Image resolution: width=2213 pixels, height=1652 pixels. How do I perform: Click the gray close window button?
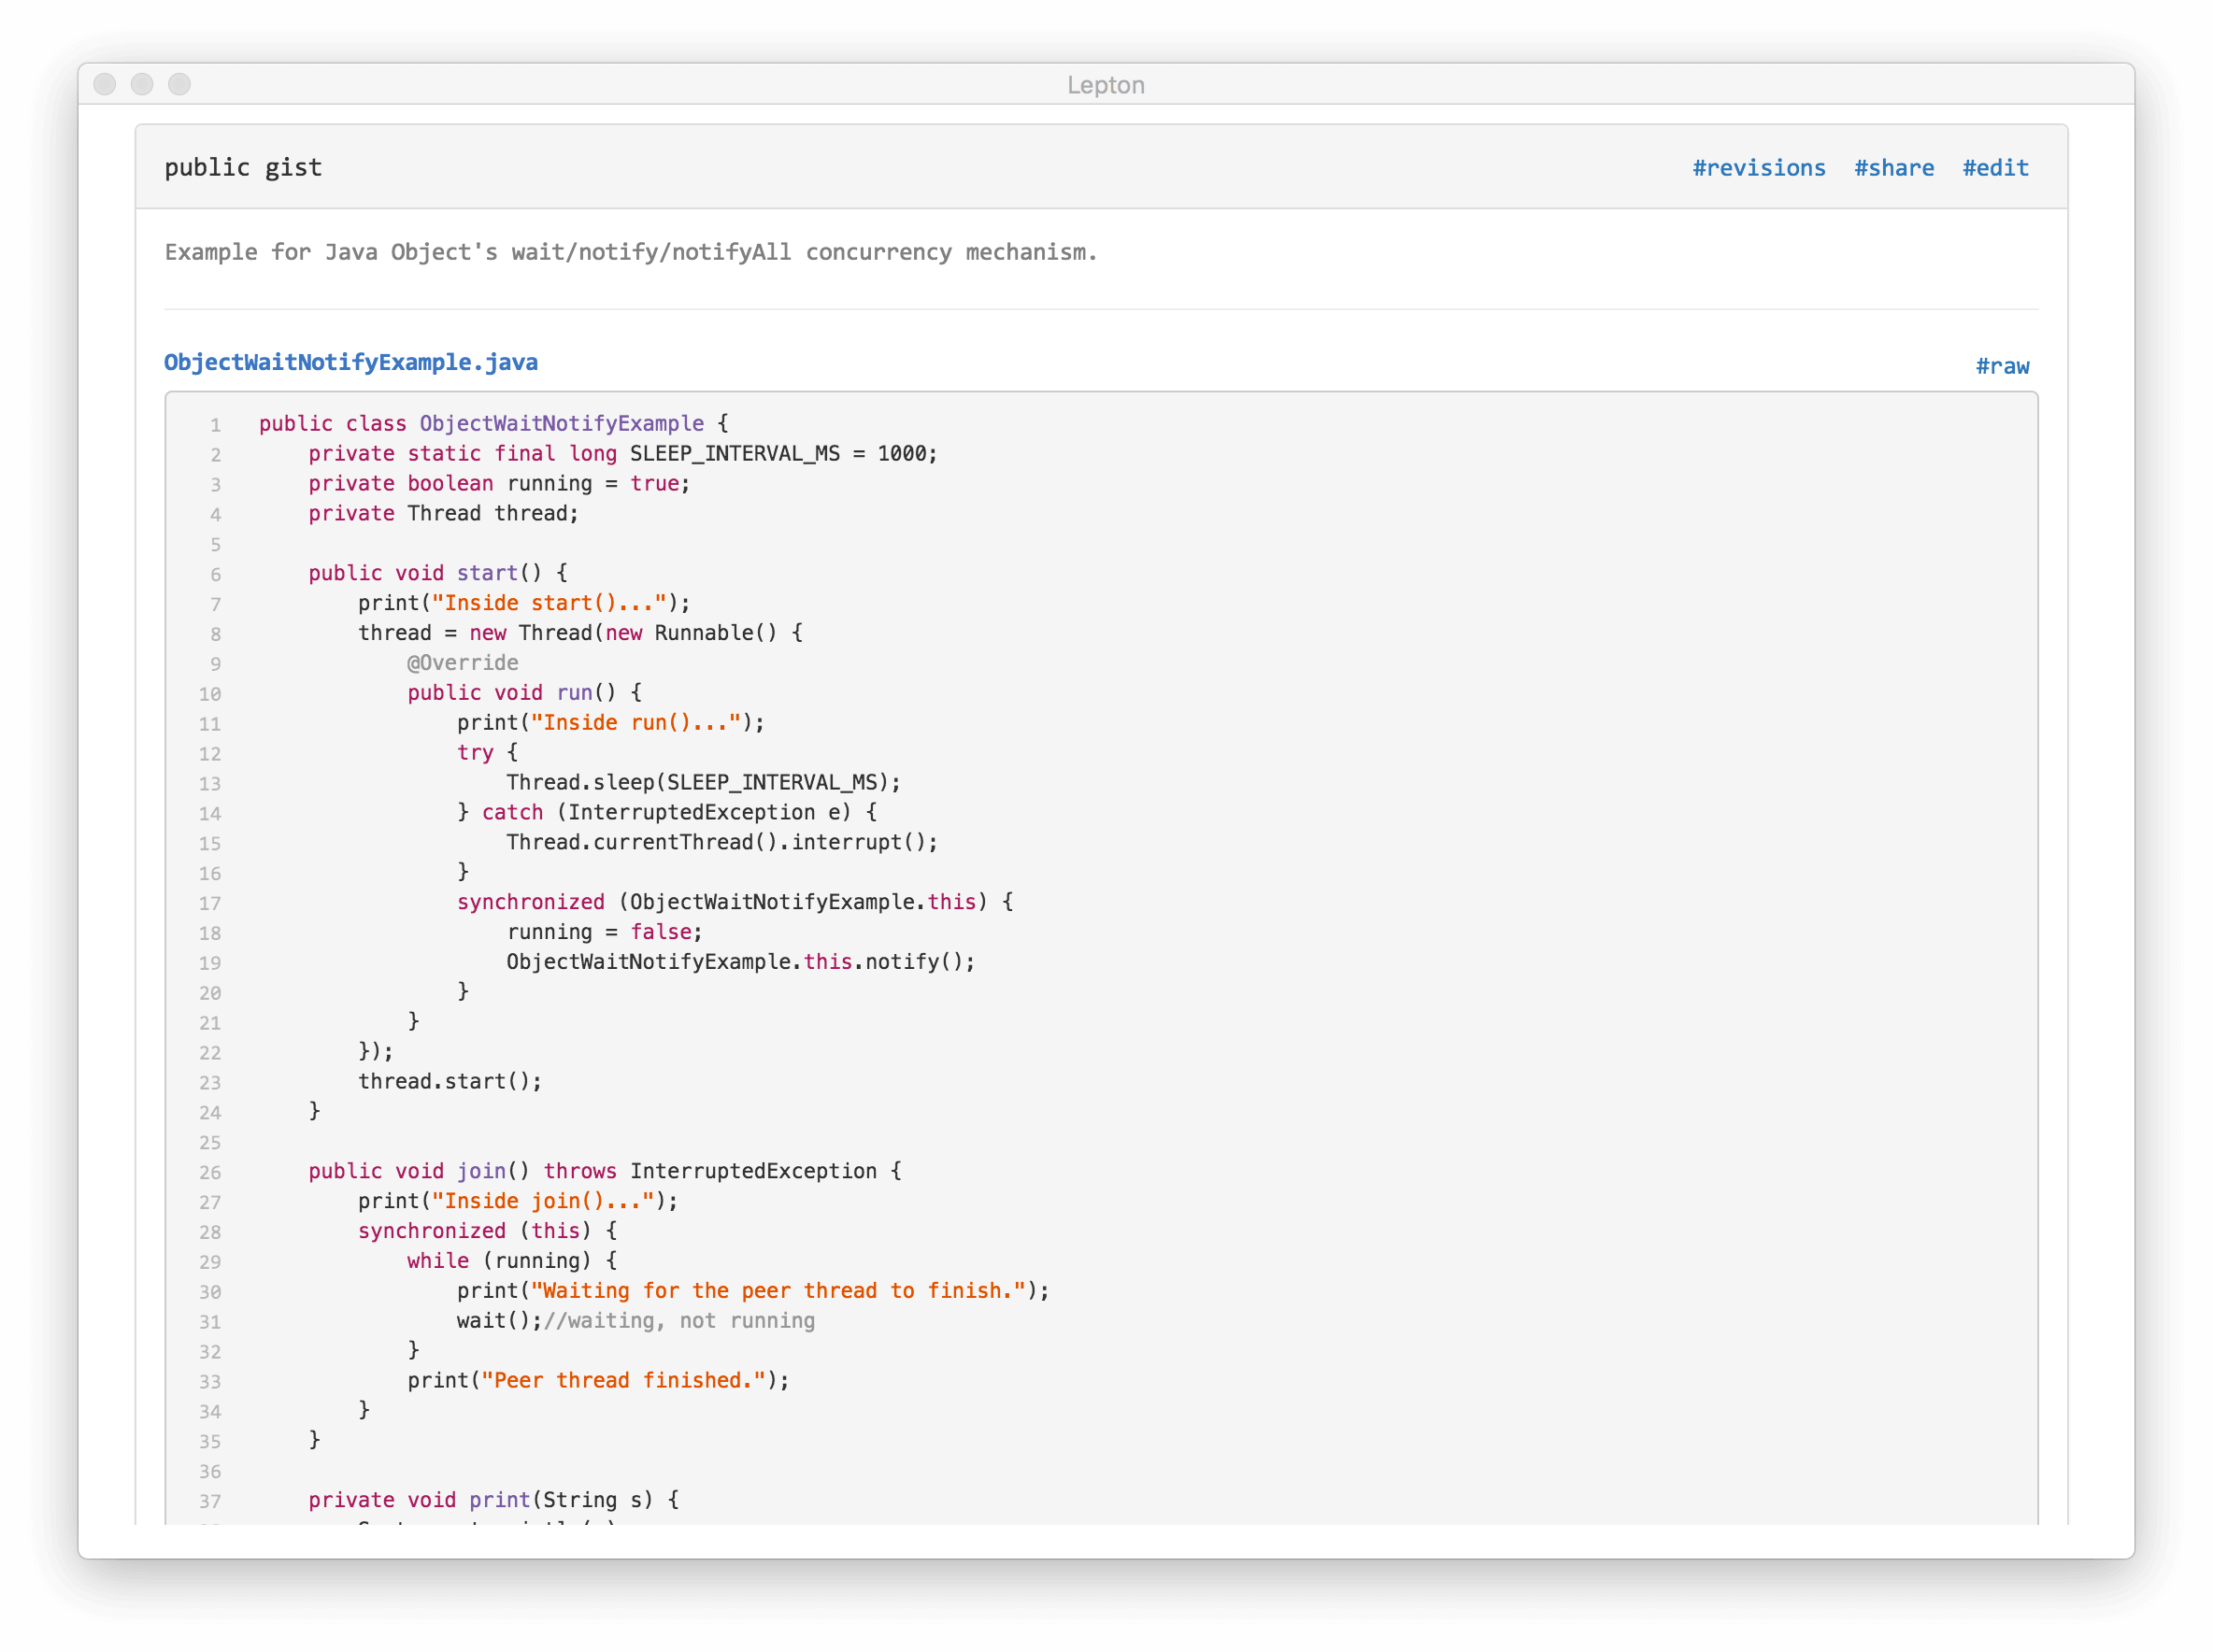coord(105,84)
